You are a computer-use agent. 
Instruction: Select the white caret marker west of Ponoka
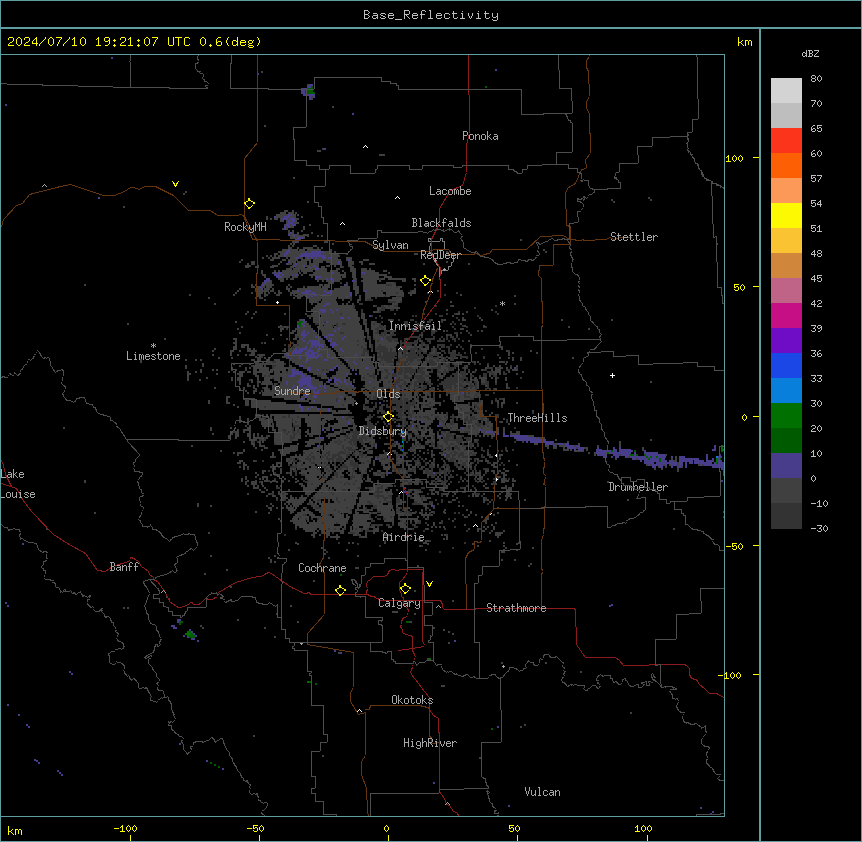pyautogui.click(x=366, y=147)
